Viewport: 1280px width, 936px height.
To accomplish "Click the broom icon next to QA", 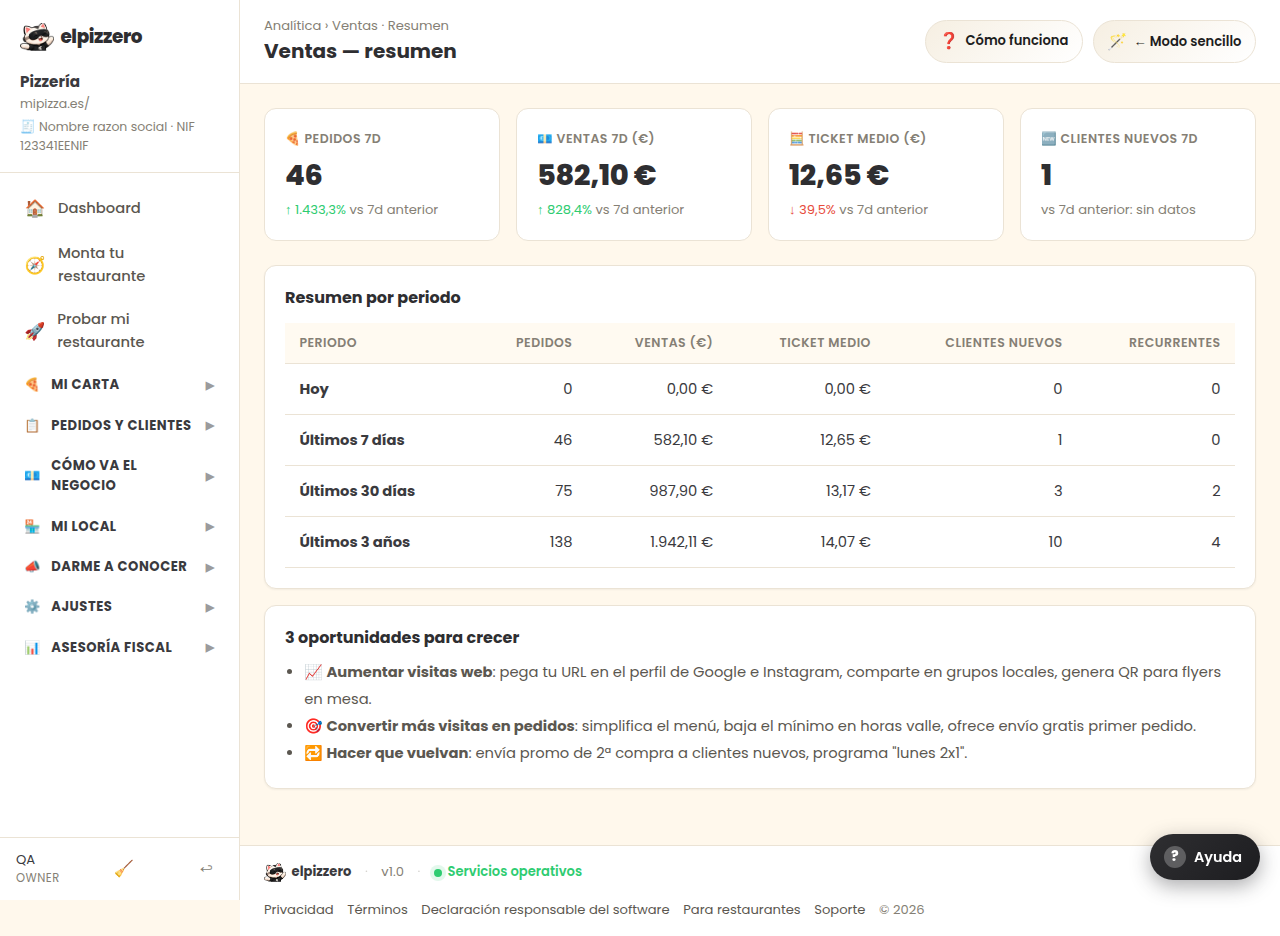I will coord(124,869).
